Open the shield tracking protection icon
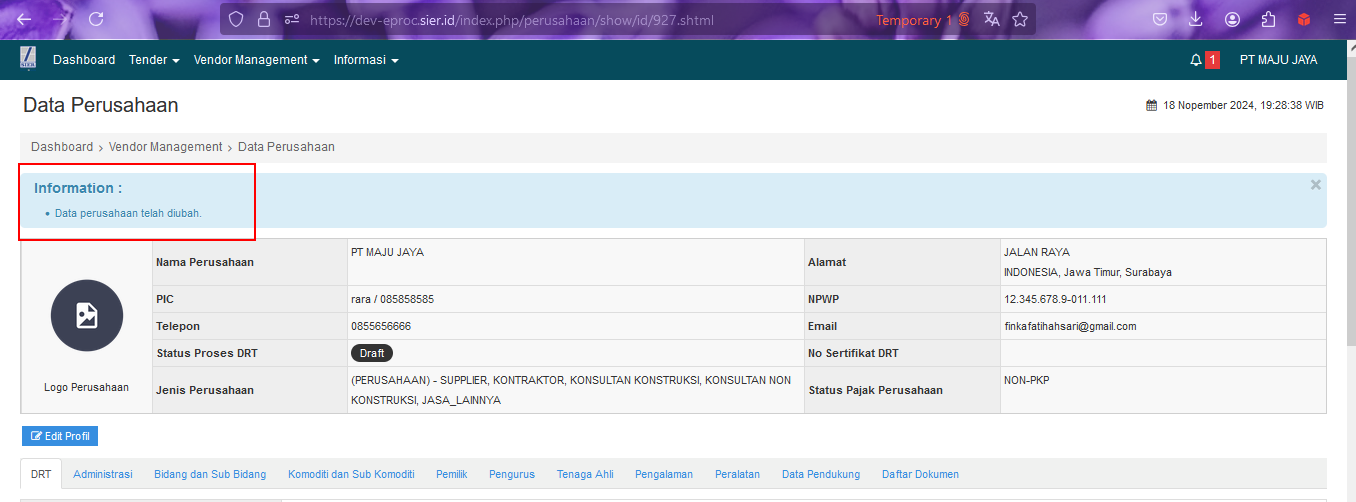 tap(236, 19)
